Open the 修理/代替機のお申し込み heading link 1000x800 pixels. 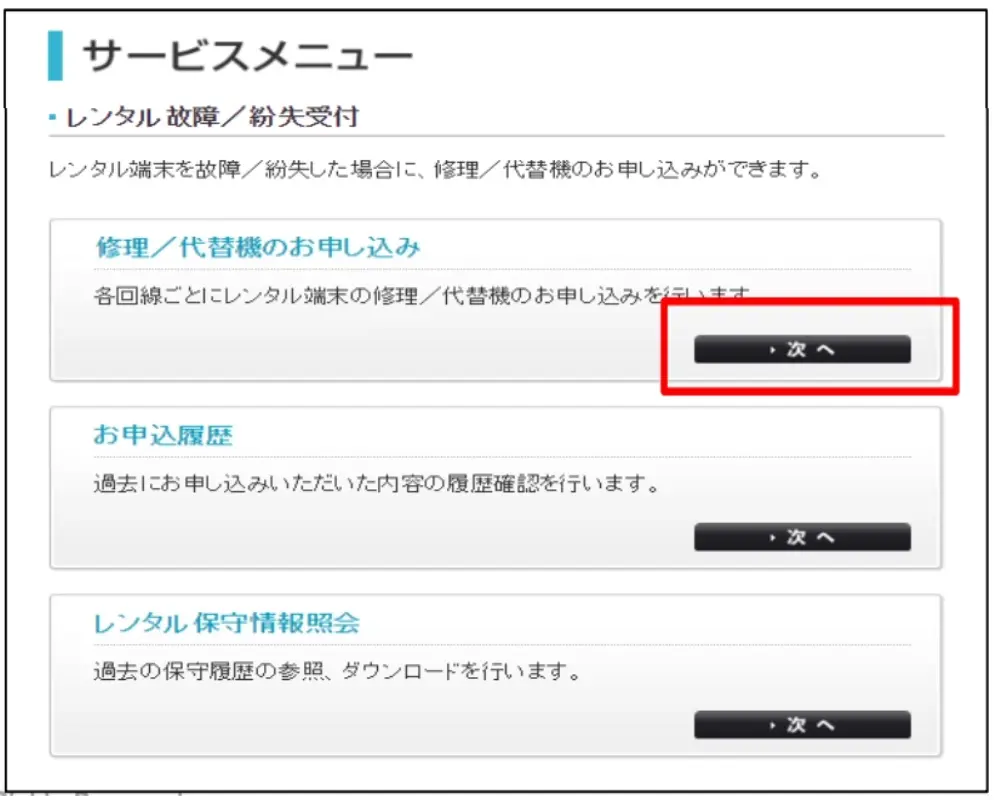[x=258, y=247]
